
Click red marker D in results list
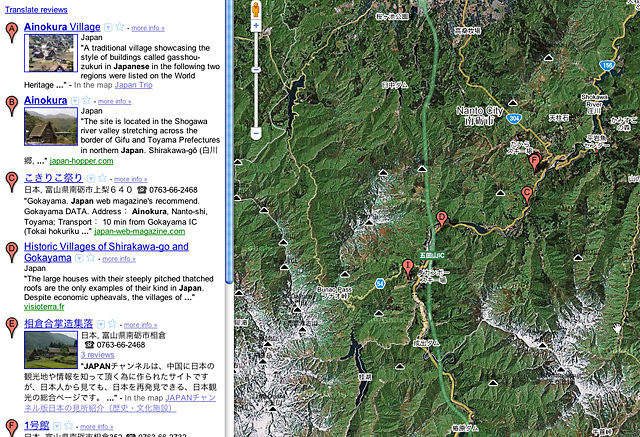pos(11,250)
